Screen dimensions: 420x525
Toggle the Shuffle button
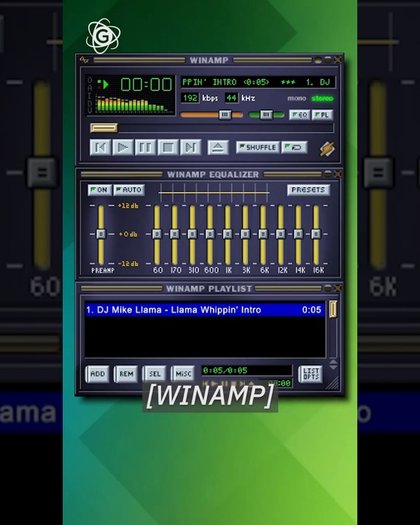coord(258,147)
